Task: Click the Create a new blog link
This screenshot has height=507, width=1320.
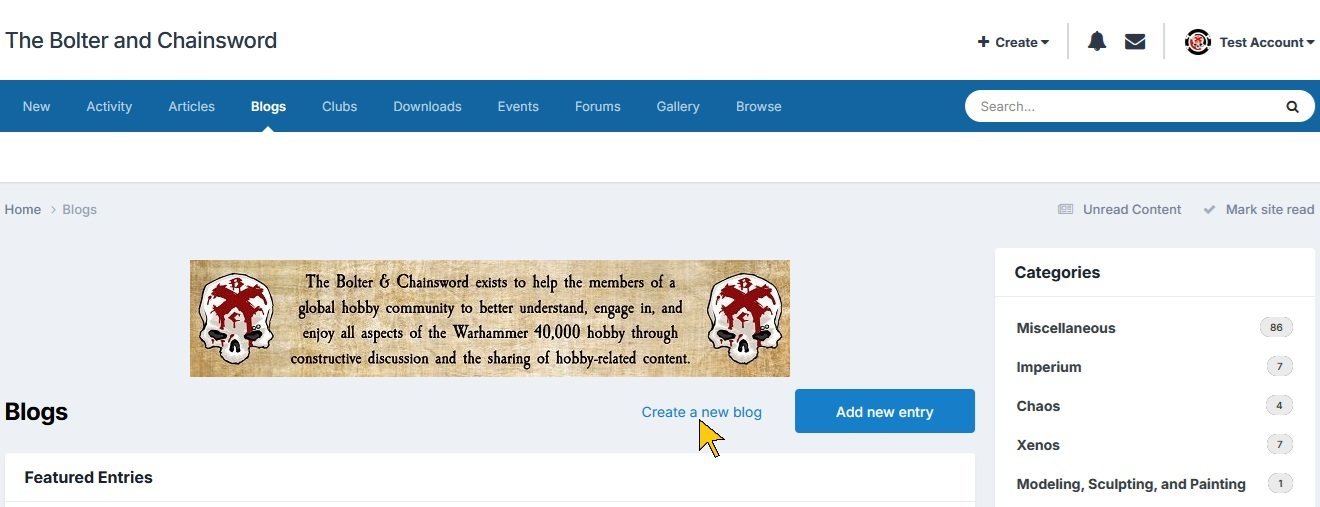Action: 702,412
